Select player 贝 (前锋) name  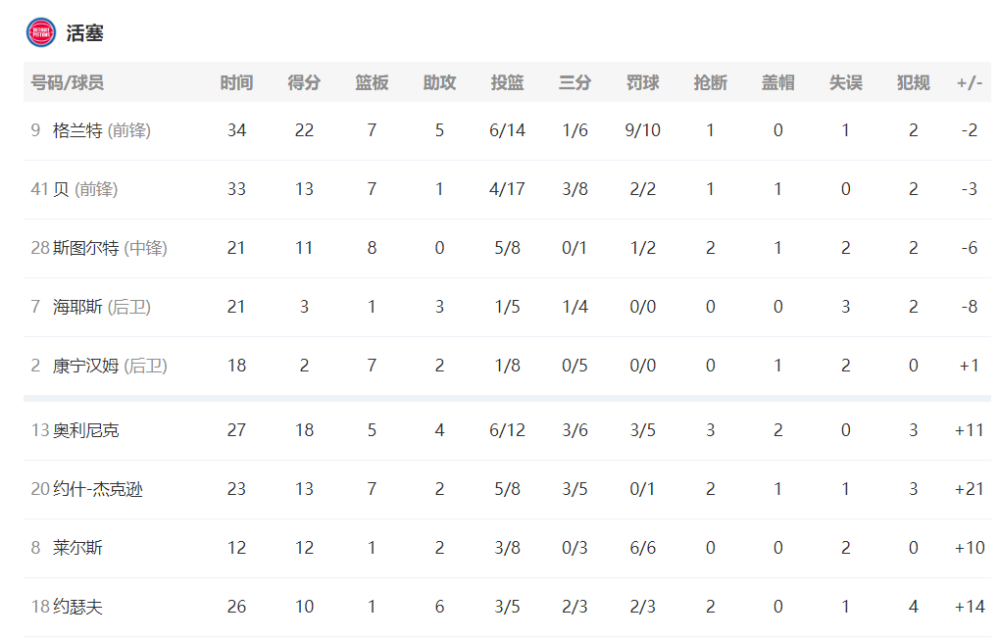(85, 189)
